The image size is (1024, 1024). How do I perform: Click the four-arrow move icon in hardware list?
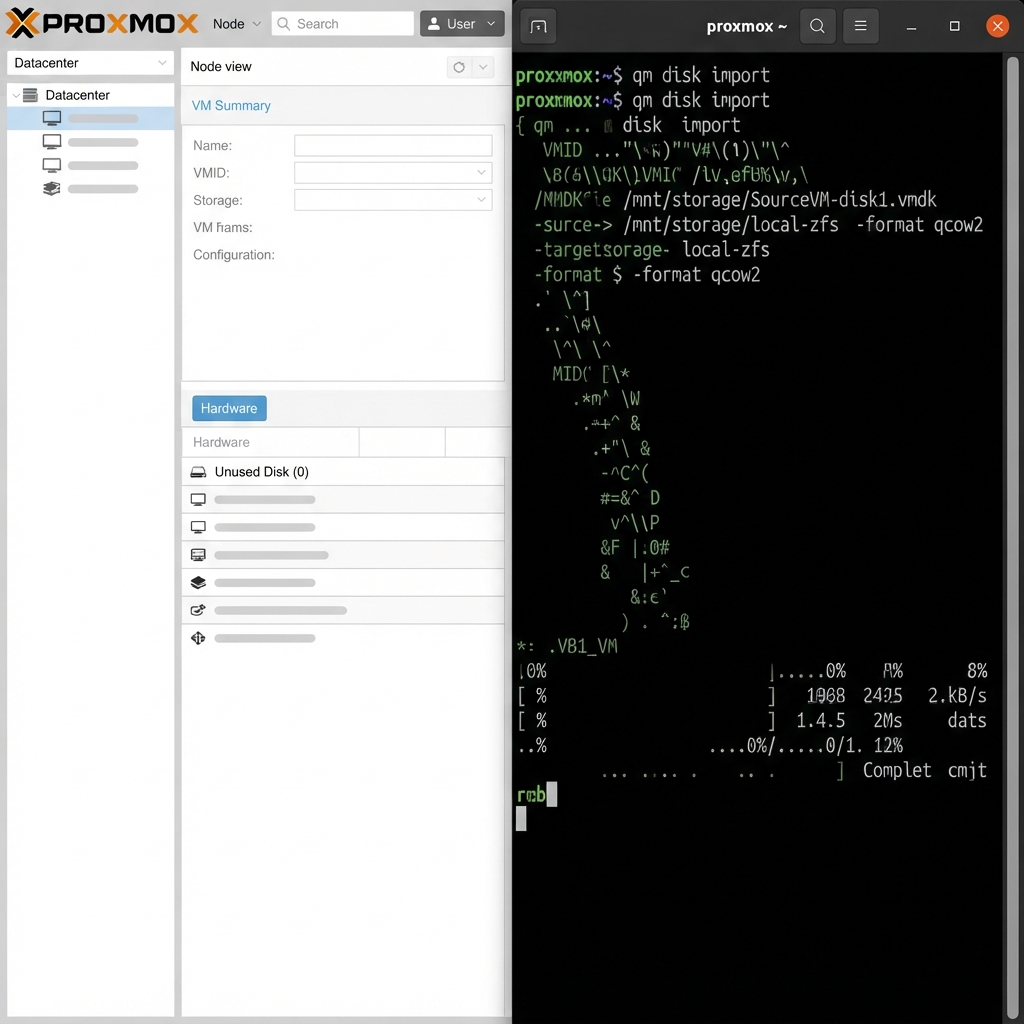click(198, 638)
